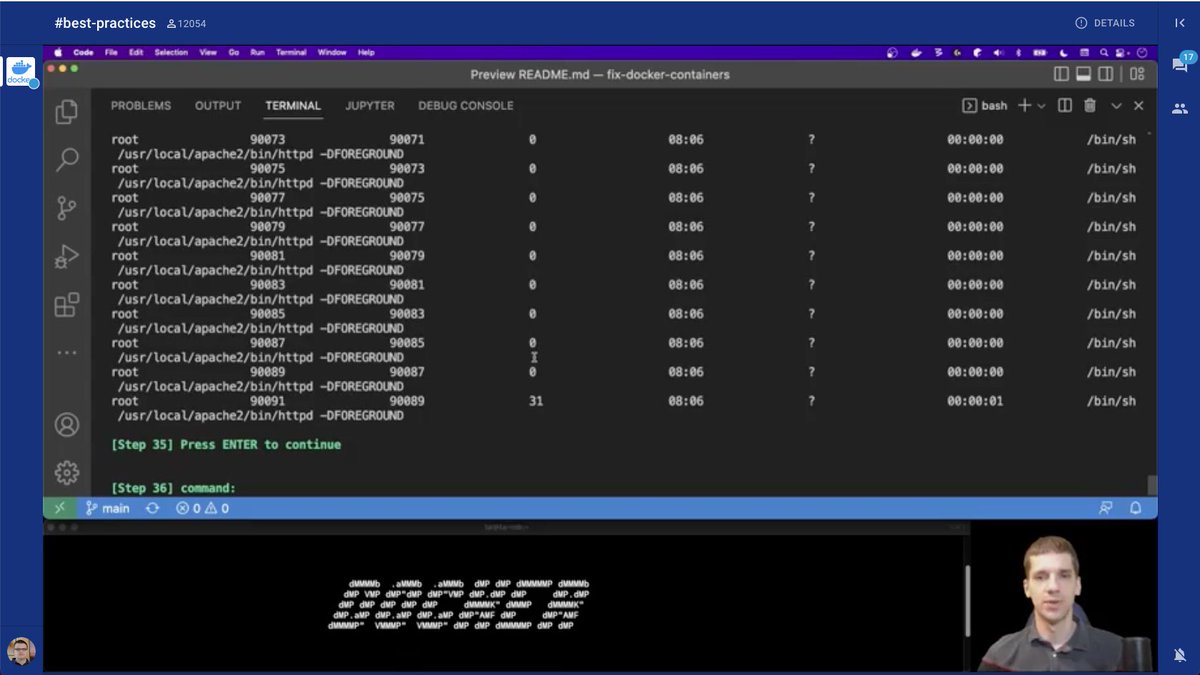
Task: Switch to the JUPYTER tab
Action: pyautogui.click(x=370, y=105)
